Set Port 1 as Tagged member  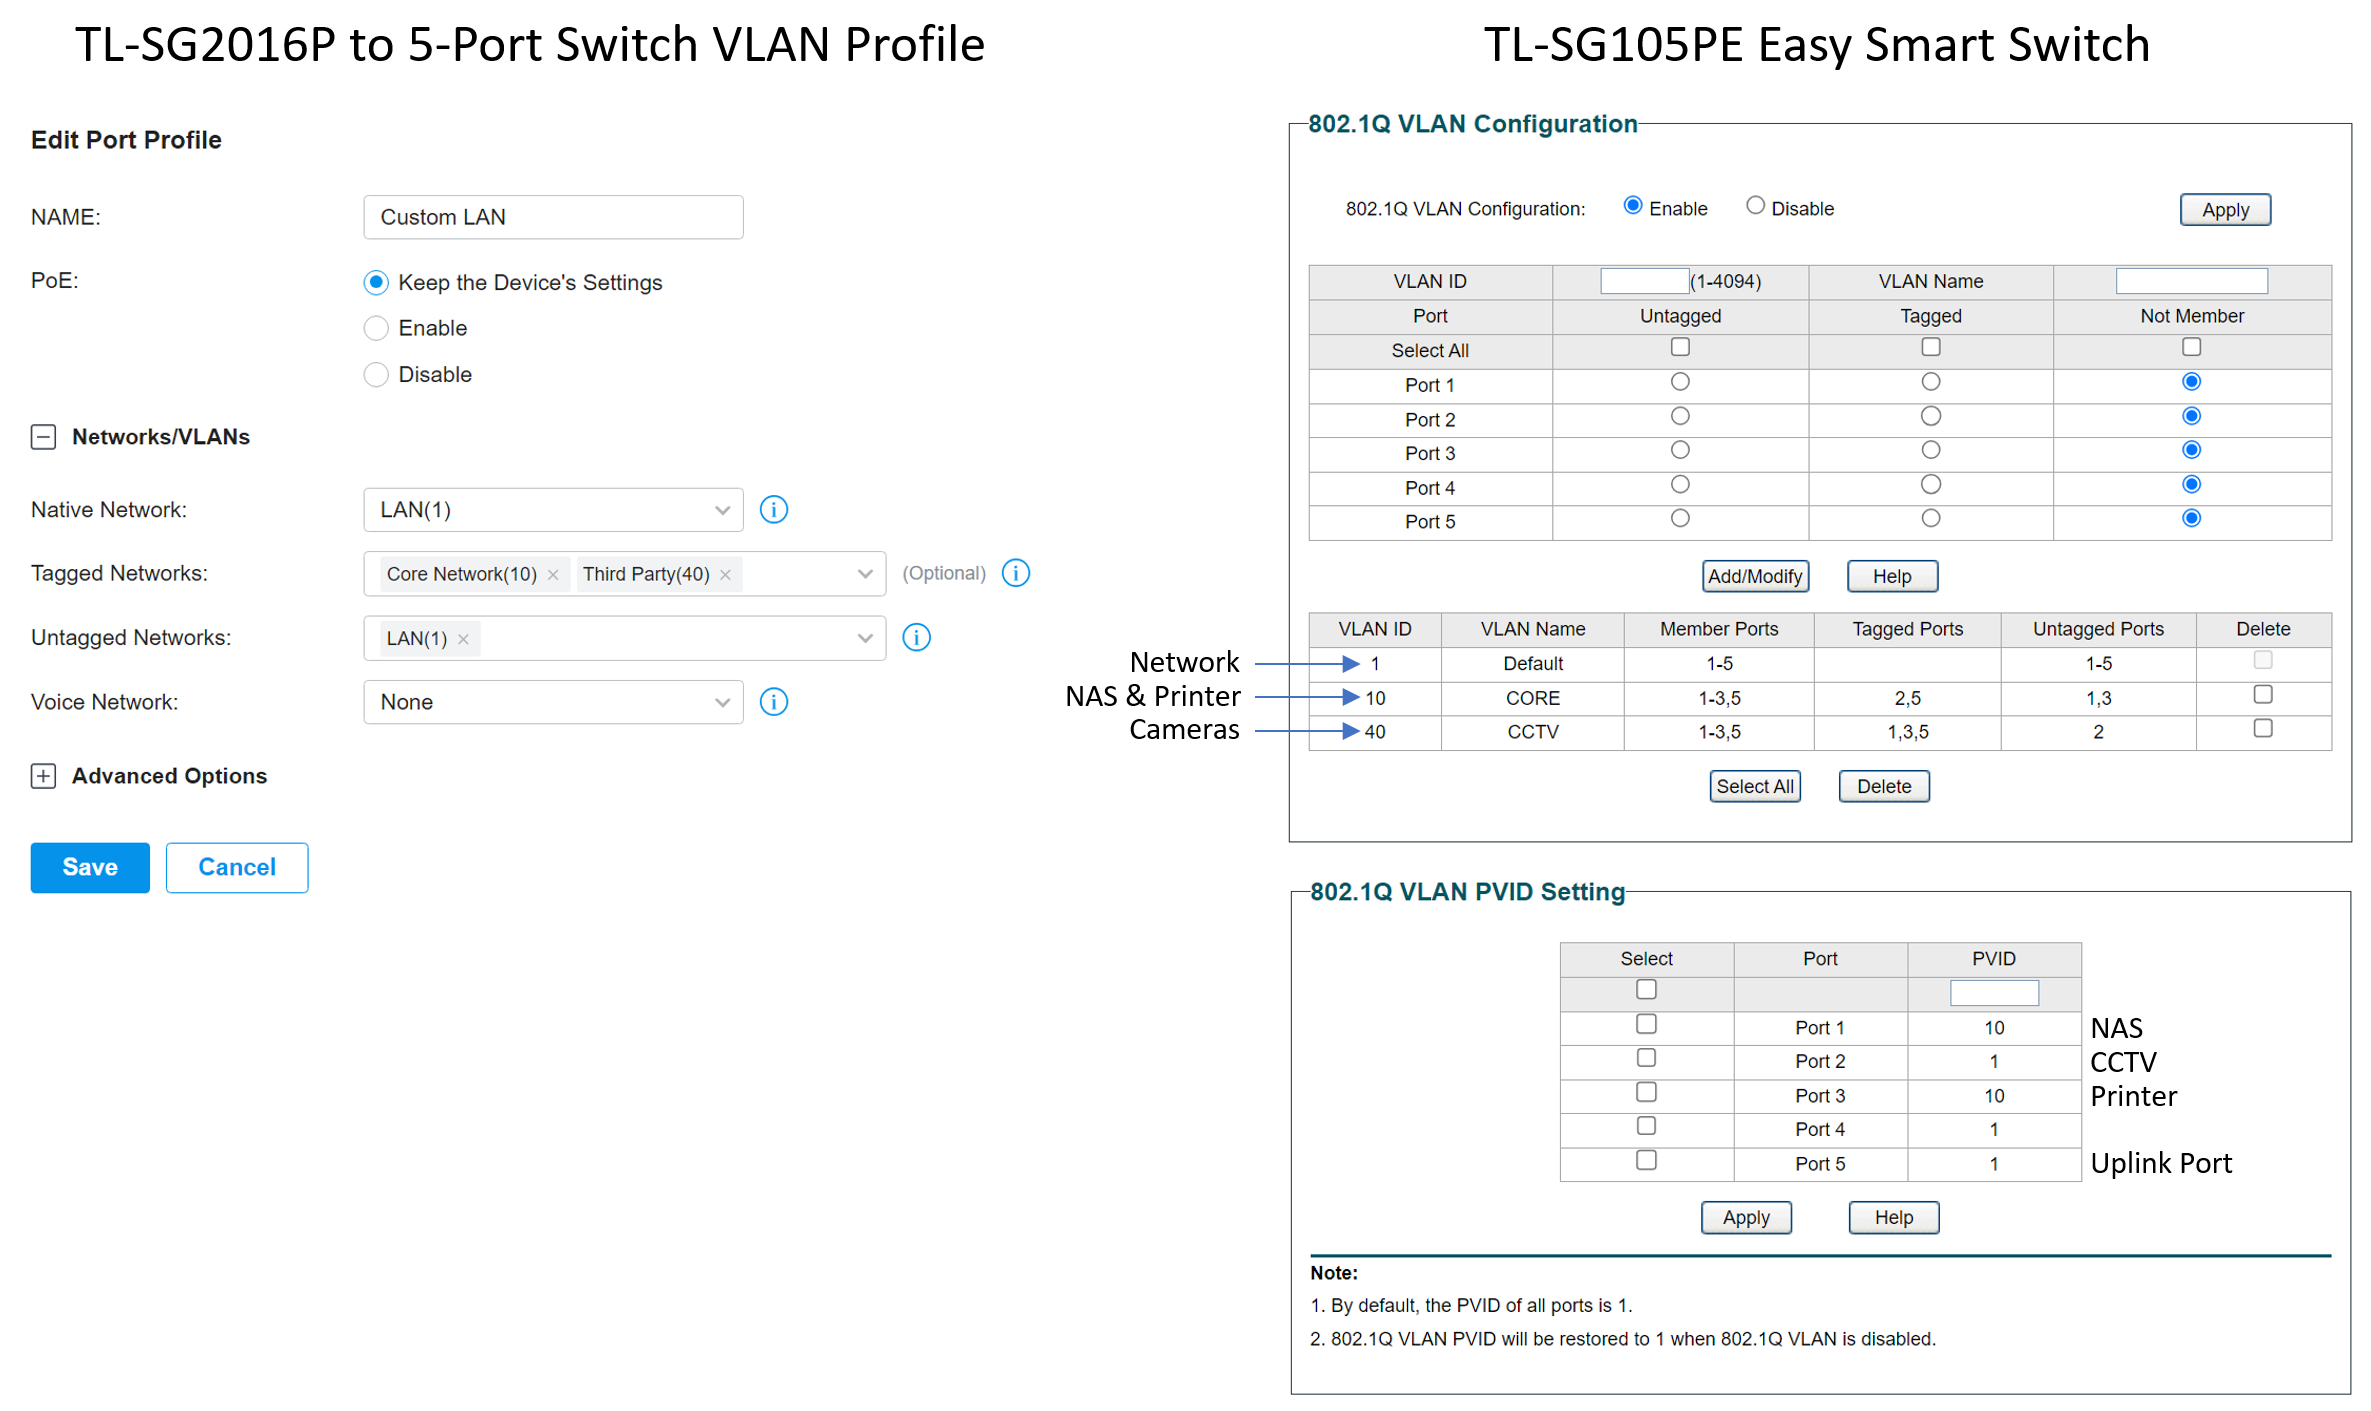click(x=1930, y=382)
